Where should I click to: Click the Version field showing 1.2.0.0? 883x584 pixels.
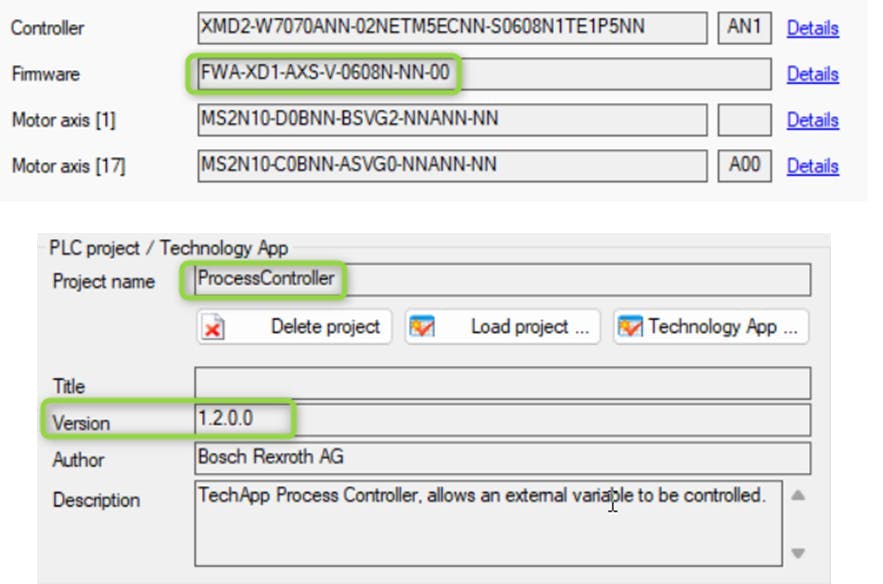[x=502, y=420]
